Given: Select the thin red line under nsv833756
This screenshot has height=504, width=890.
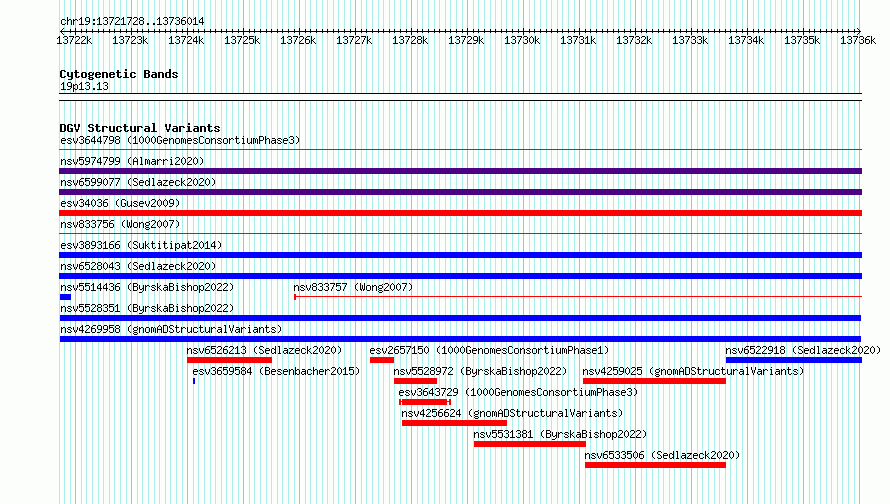Looking at the screenshot, I should tap(460, 234).
